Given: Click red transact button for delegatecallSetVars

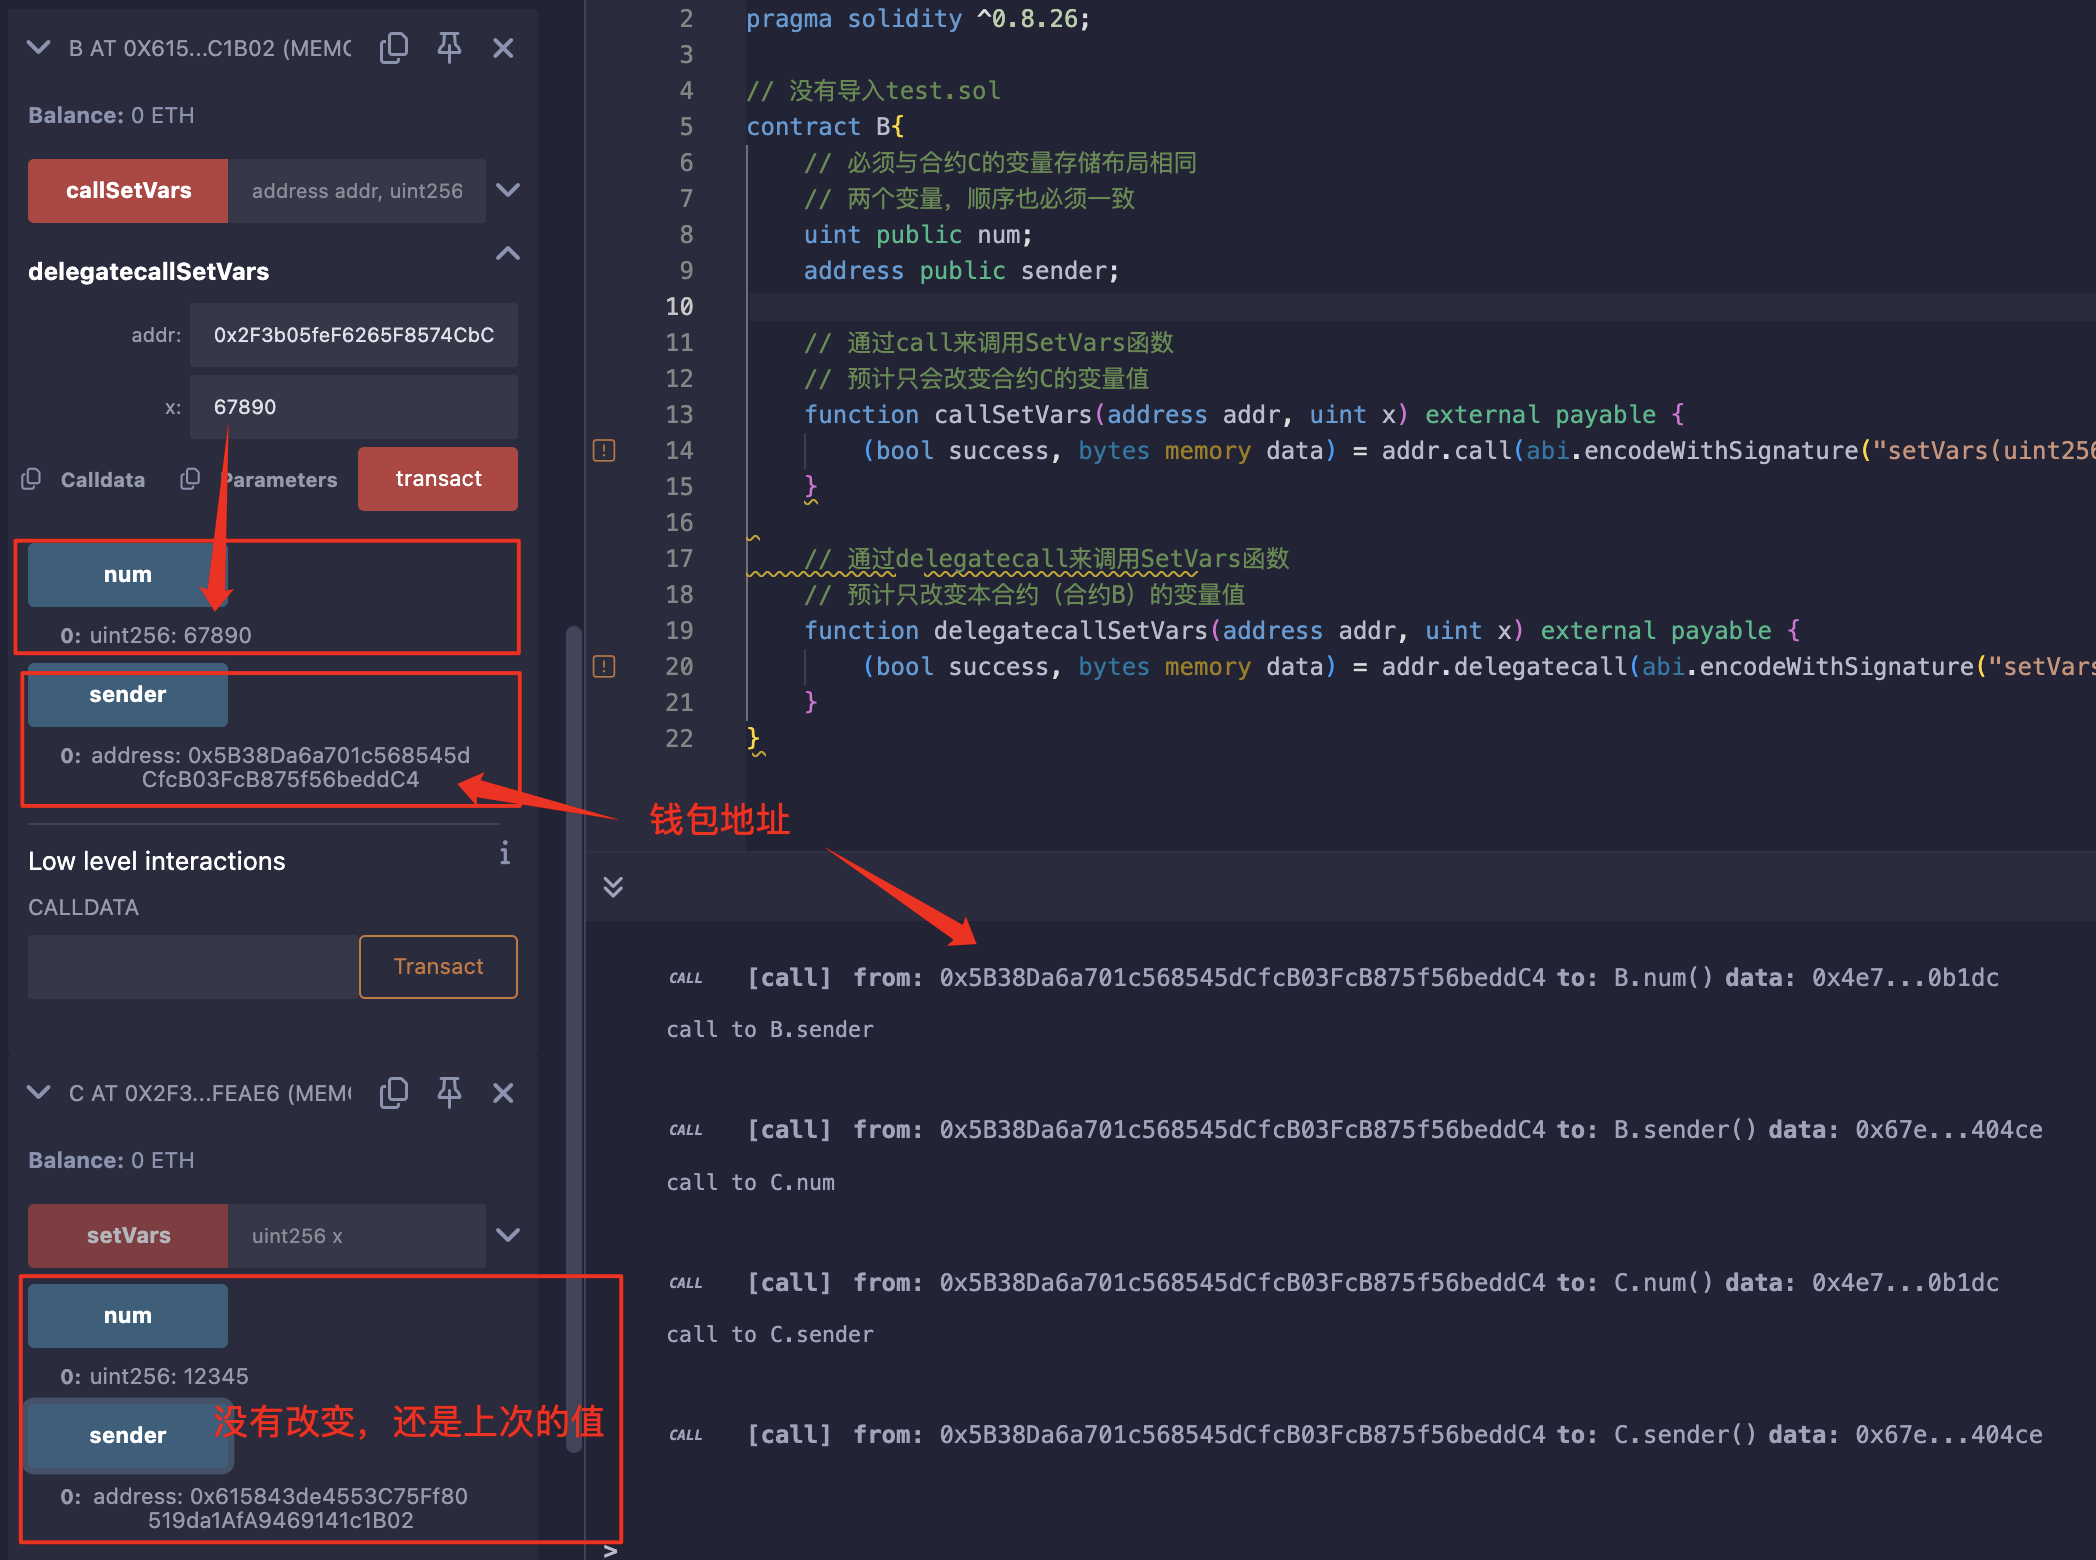Looking at the screenshot, I should point(438,479).
